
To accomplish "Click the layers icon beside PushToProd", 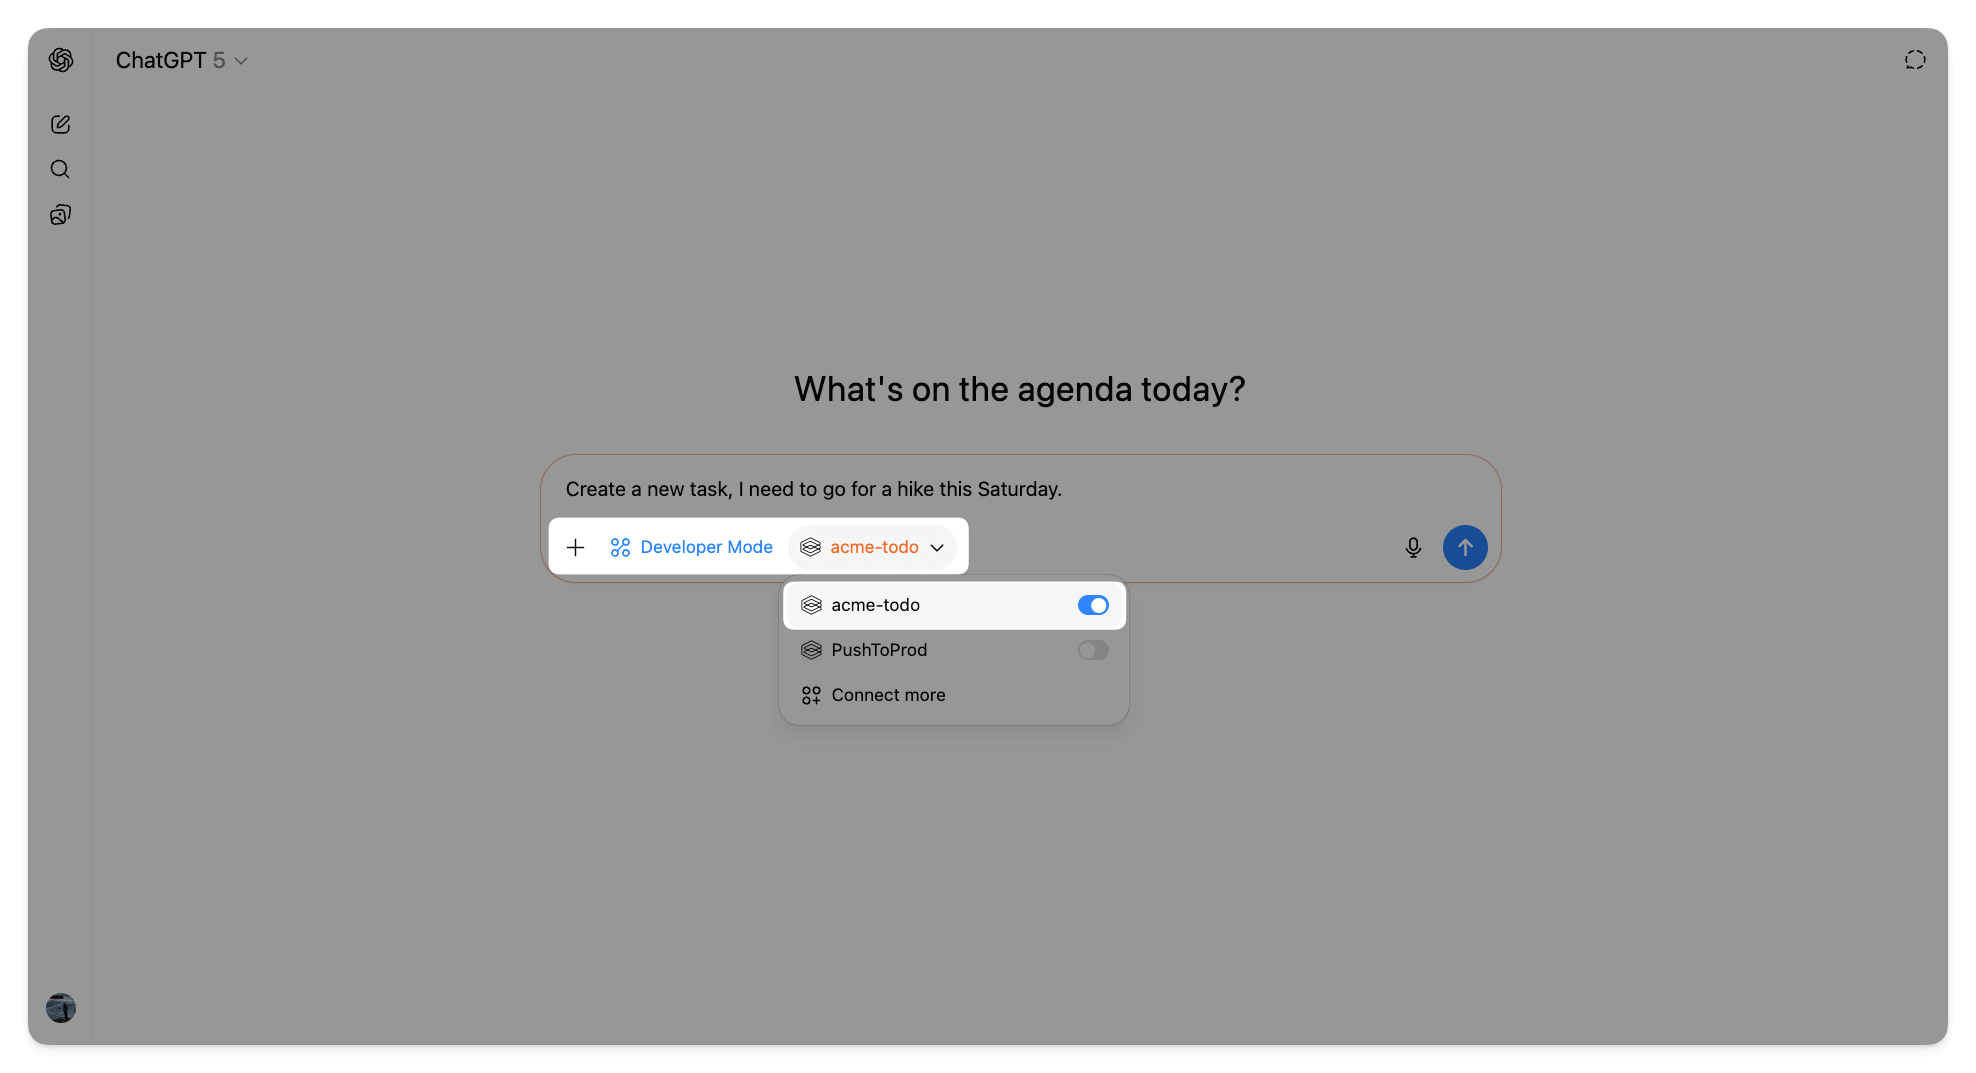I will pos(810,650).
